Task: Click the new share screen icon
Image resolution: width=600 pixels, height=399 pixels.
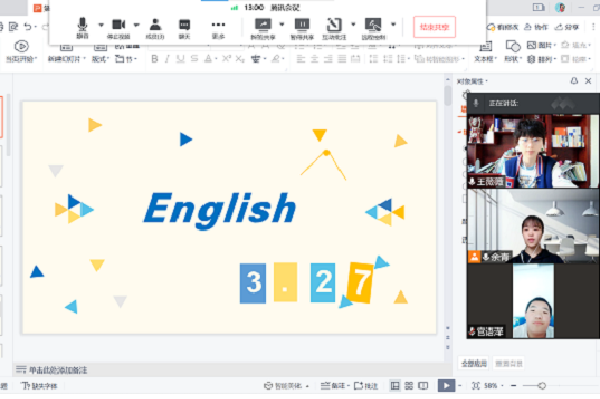Action: pos(263,28)
